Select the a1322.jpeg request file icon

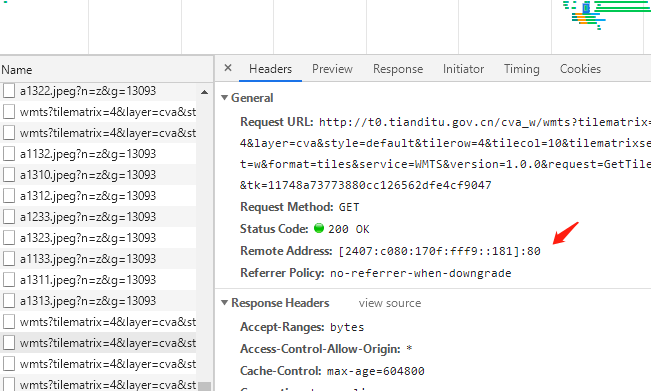click(9, 90)
